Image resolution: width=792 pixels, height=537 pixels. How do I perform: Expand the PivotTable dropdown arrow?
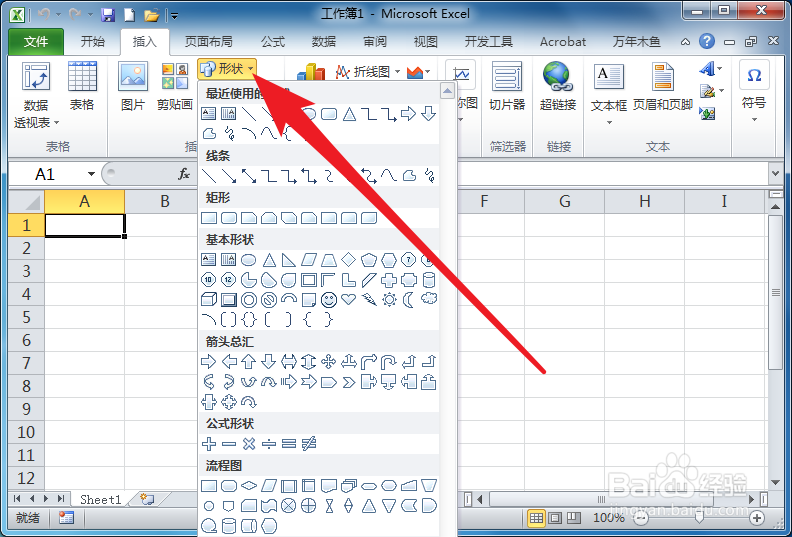57,123
